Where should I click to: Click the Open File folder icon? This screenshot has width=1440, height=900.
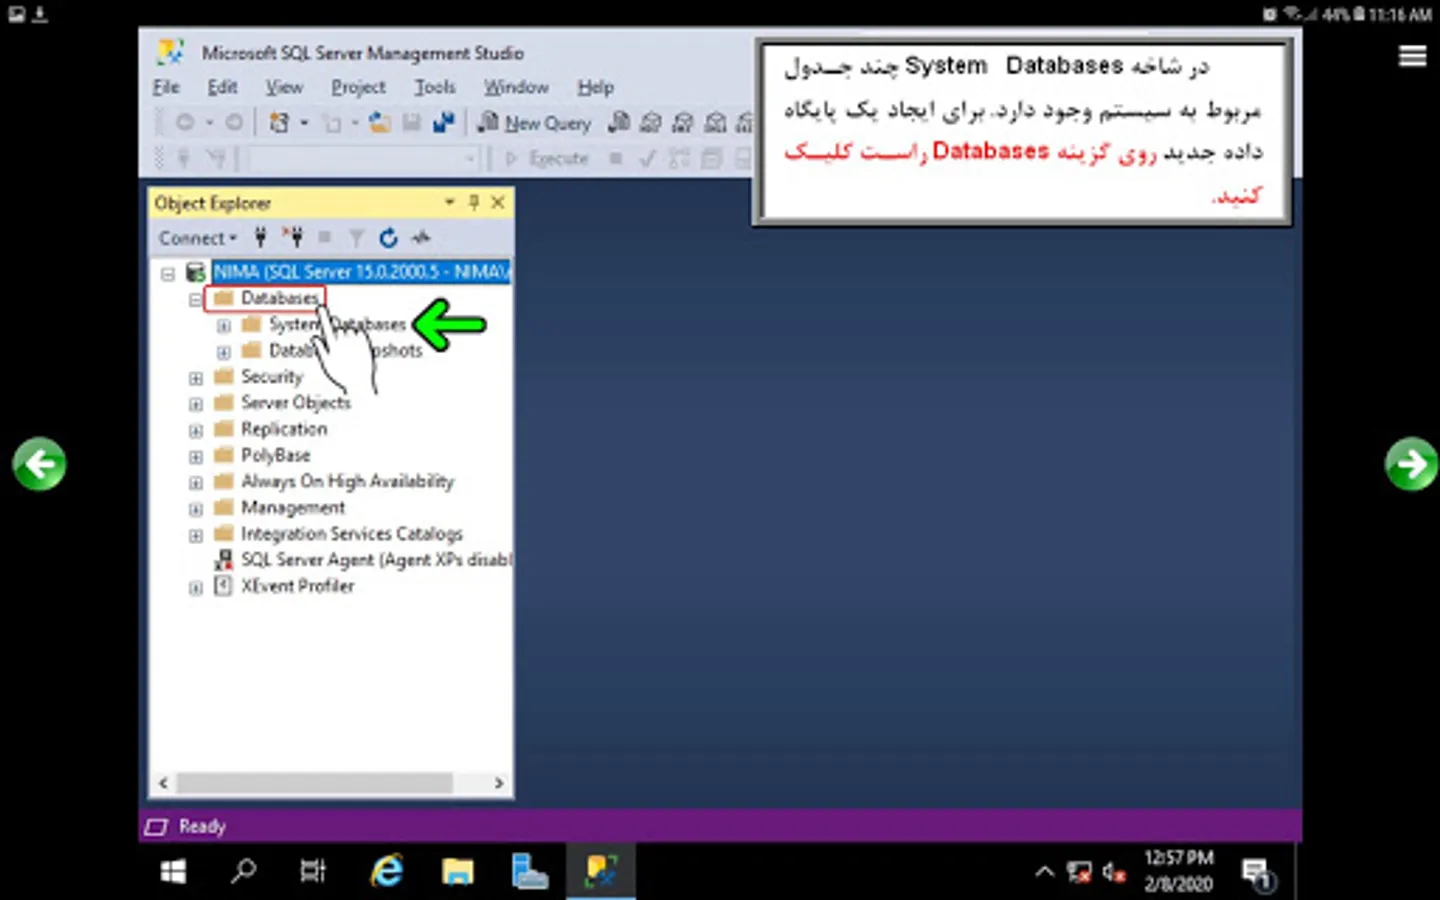coord(380,122)
